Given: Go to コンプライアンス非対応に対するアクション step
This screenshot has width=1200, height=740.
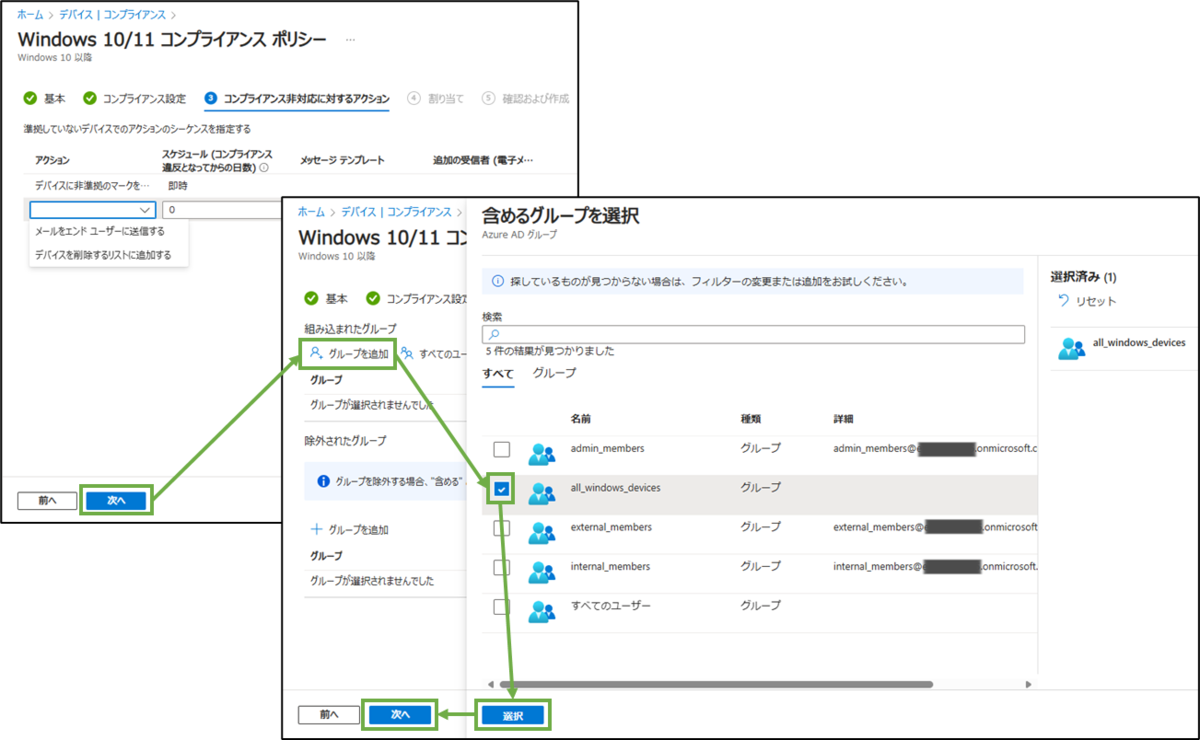Looking at the screenshot, I should tap(296, 98).
